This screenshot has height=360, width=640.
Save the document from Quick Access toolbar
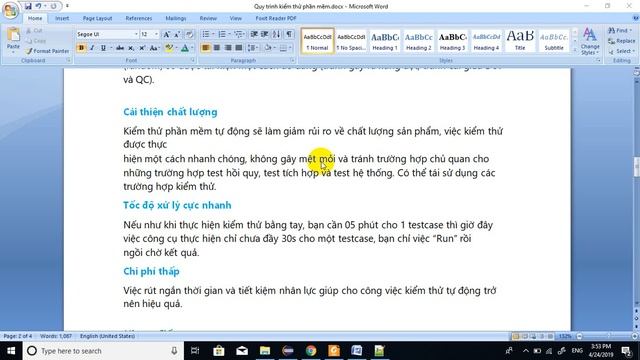pos(28,6)
